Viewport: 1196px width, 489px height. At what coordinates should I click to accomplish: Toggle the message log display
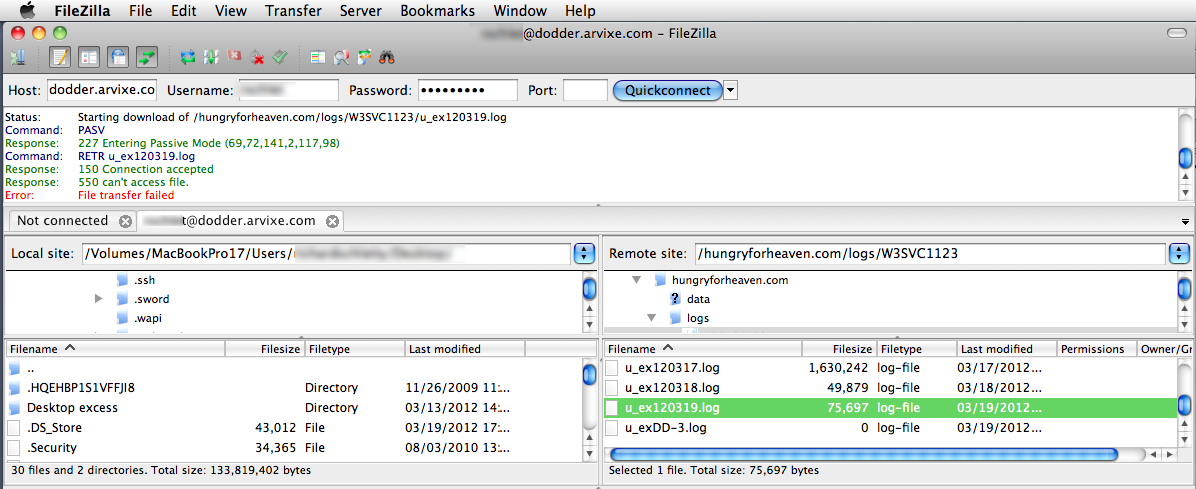(x=59, y=57)
